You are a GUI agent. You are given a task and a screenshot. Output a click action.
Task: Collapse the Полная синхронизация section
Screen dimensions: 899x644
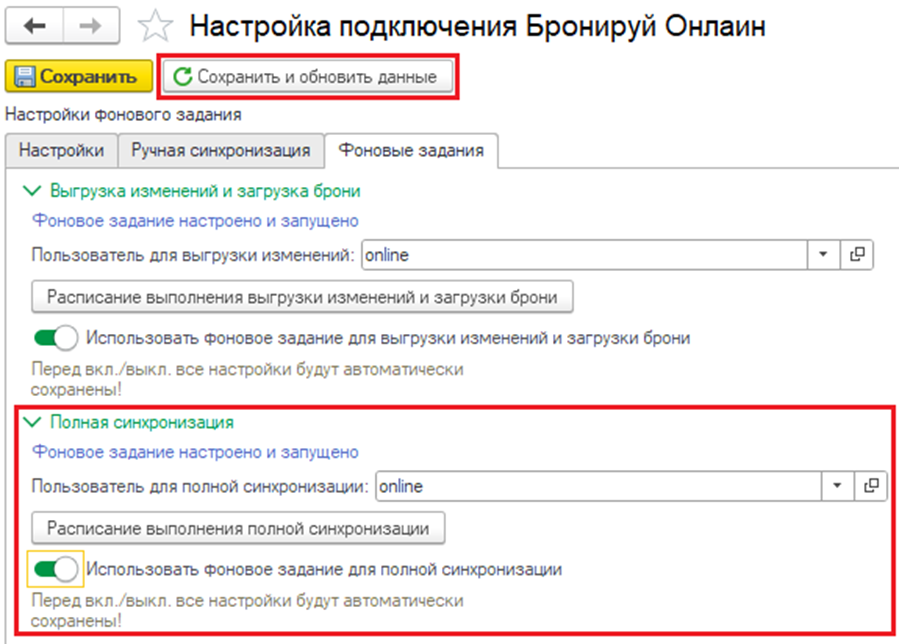[x=32, y=423]
